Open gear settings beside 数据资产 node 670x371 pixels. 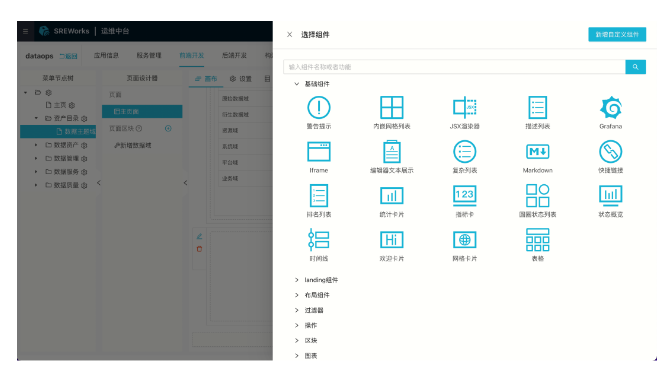(x=84, y=145)
